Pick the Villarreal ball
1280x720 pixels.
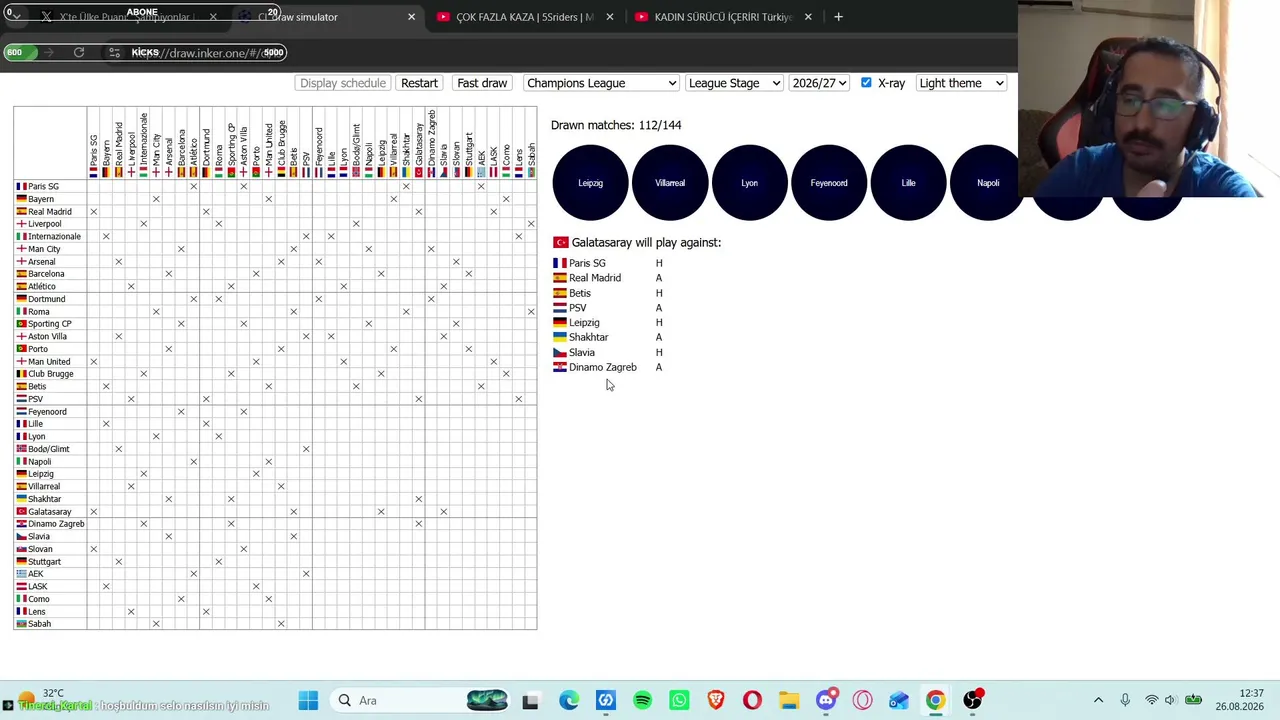click(x=670, y=183)
